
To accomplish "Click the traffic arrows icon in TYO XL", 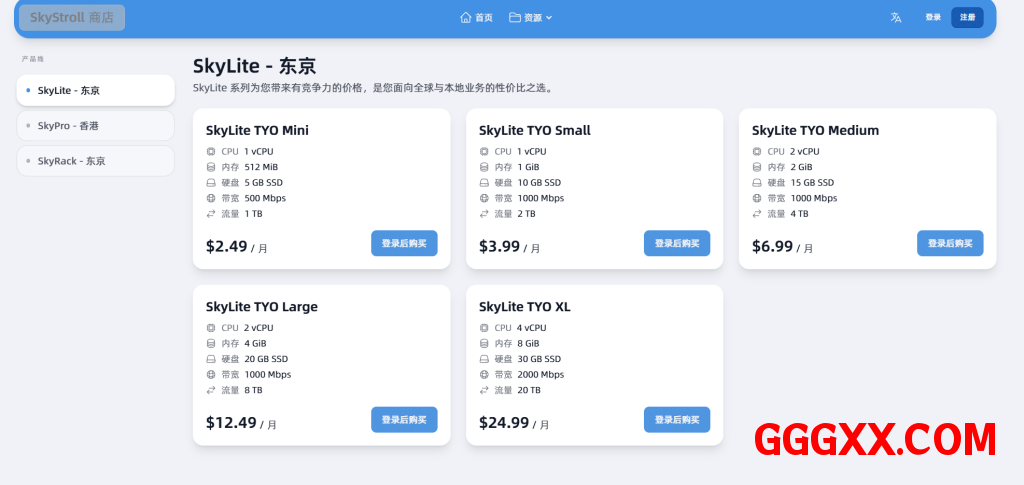I will (484, 390).
